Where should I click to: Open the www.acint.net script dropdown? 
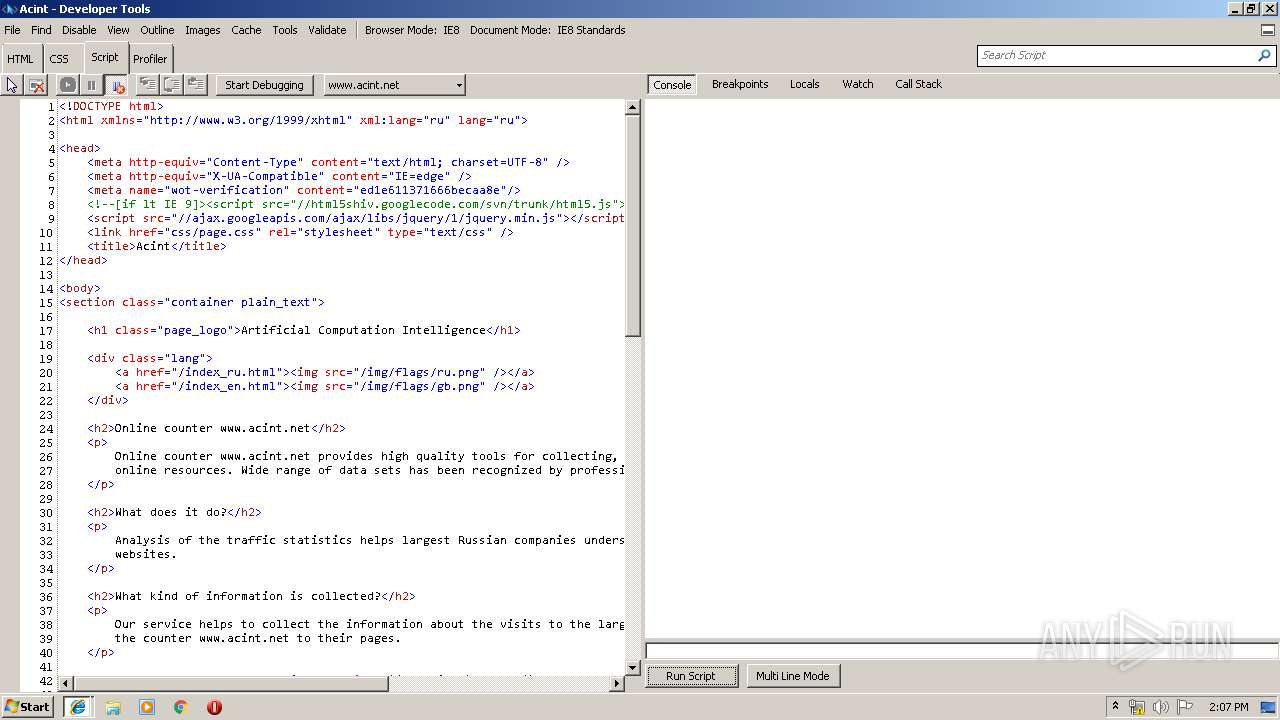(394, 85)
